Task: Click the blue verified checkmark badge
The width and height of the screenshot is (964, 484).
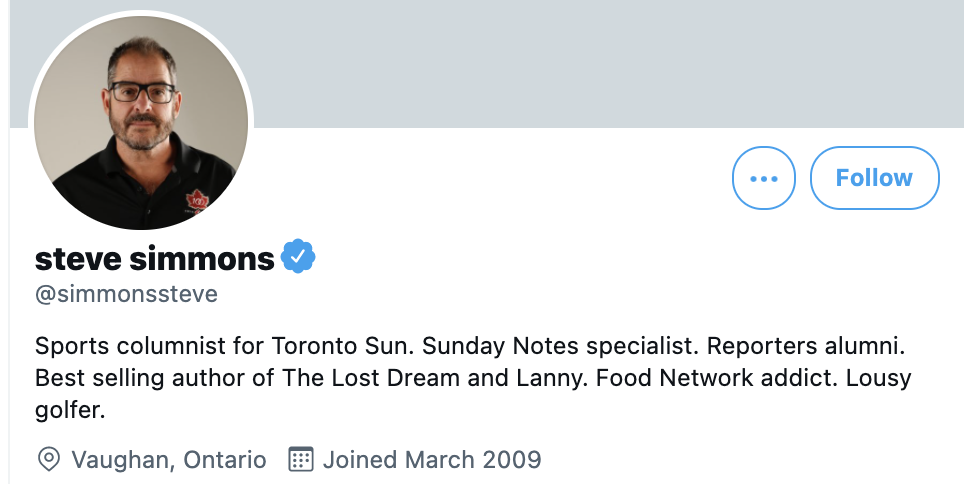Action: coord(298,256)
